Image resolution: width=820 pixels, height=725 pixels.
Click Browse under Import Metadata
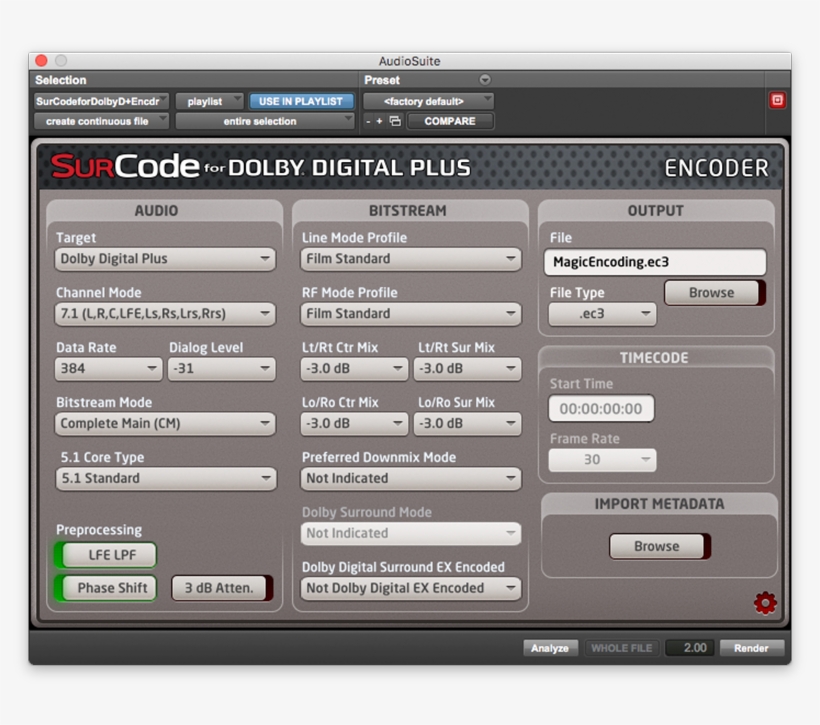click(x=659, y=546)
